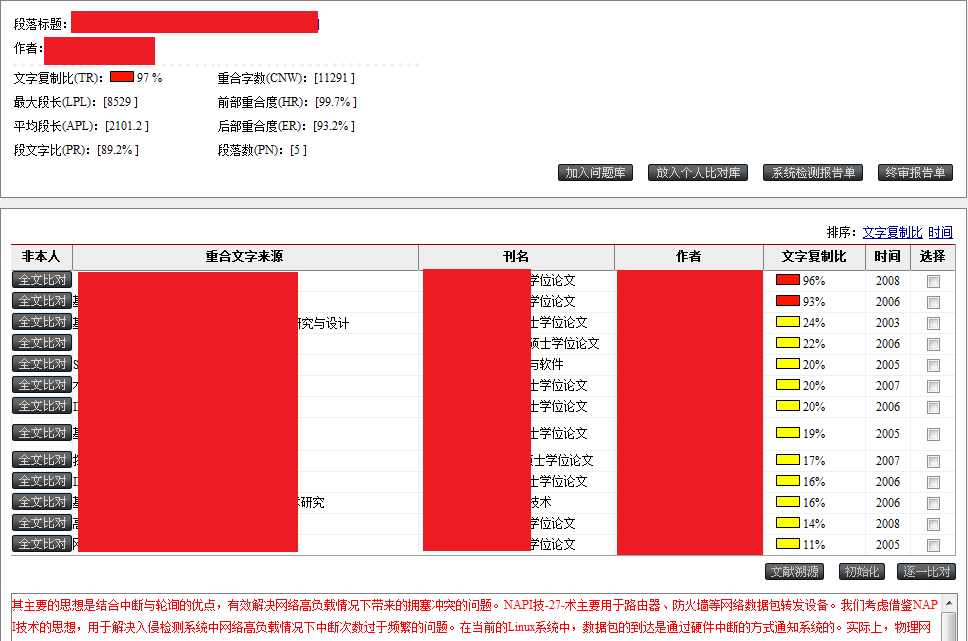Sort results by 时间 link

point(940,232)
